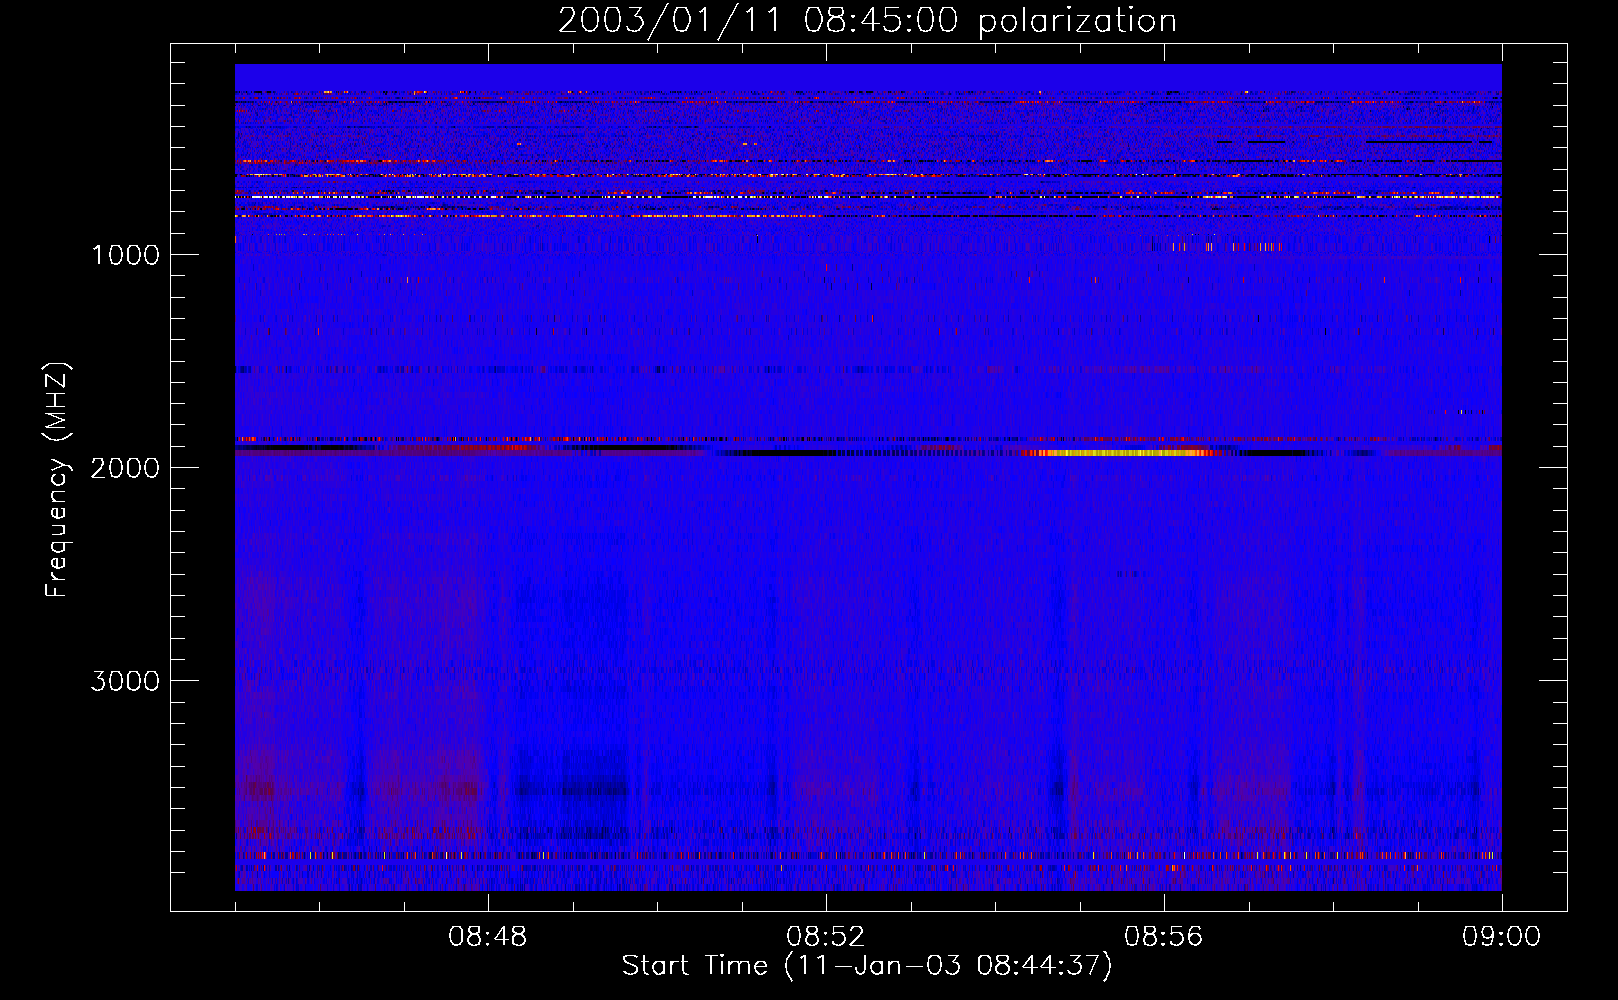
Task: Click the '2000' frequency tick label
Action: pos(125,468)
